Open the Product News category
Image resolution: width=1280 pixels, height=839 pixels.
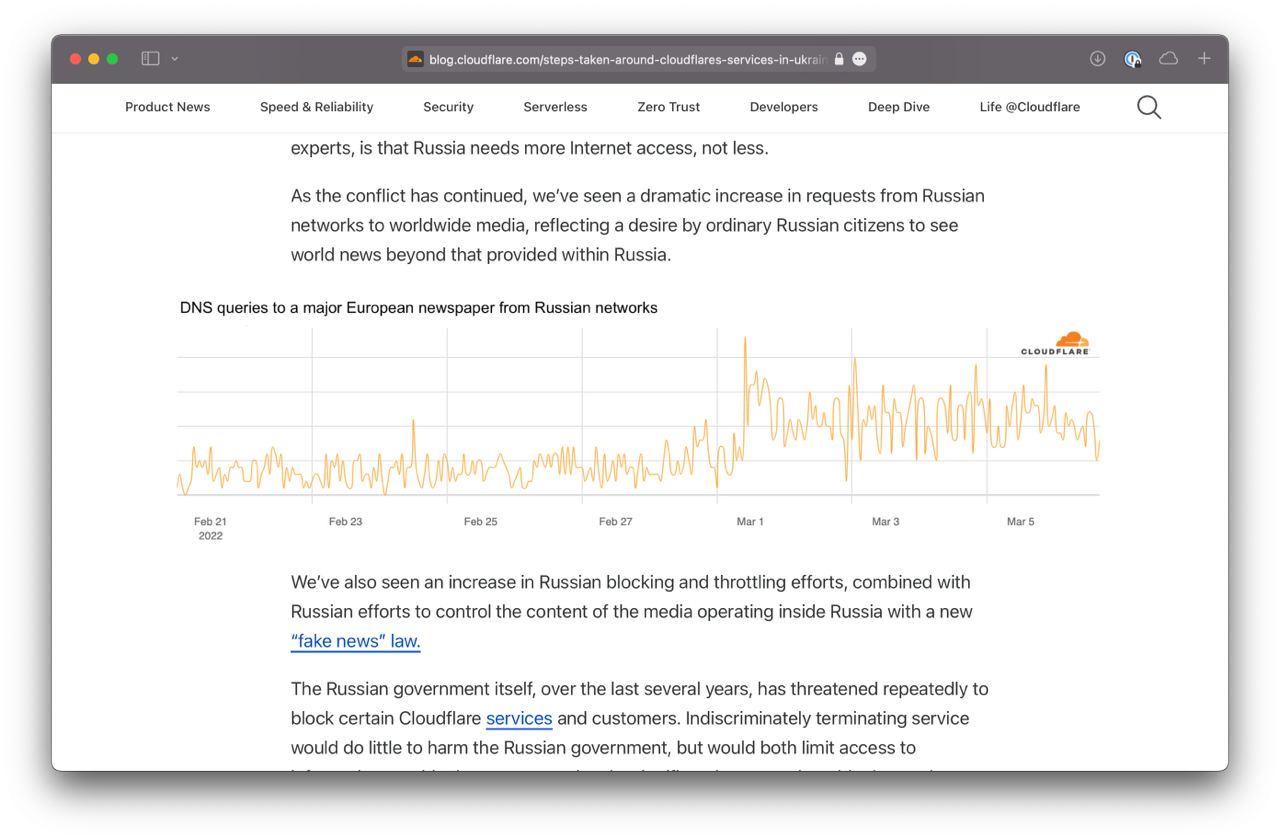168,107
